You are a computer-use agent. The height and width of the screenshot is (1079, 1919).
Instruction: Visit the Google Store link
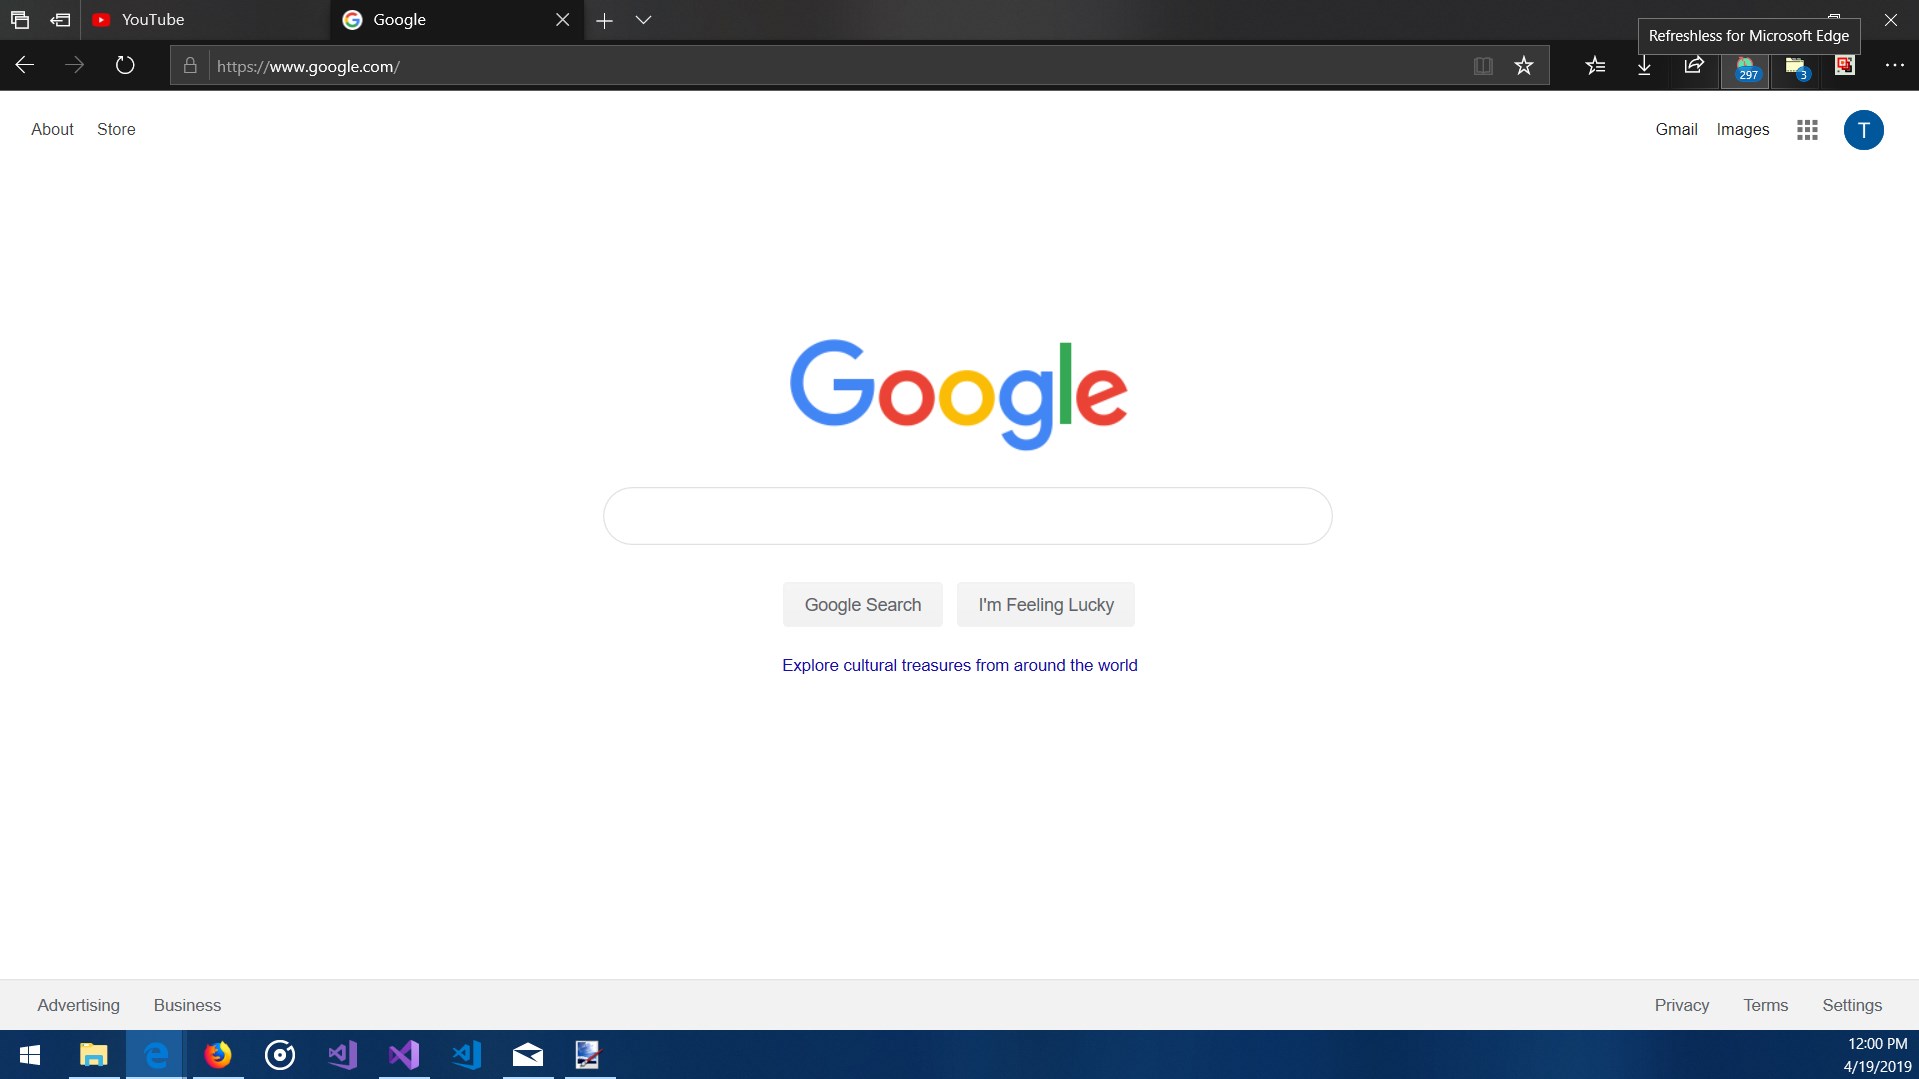point(116,130)
